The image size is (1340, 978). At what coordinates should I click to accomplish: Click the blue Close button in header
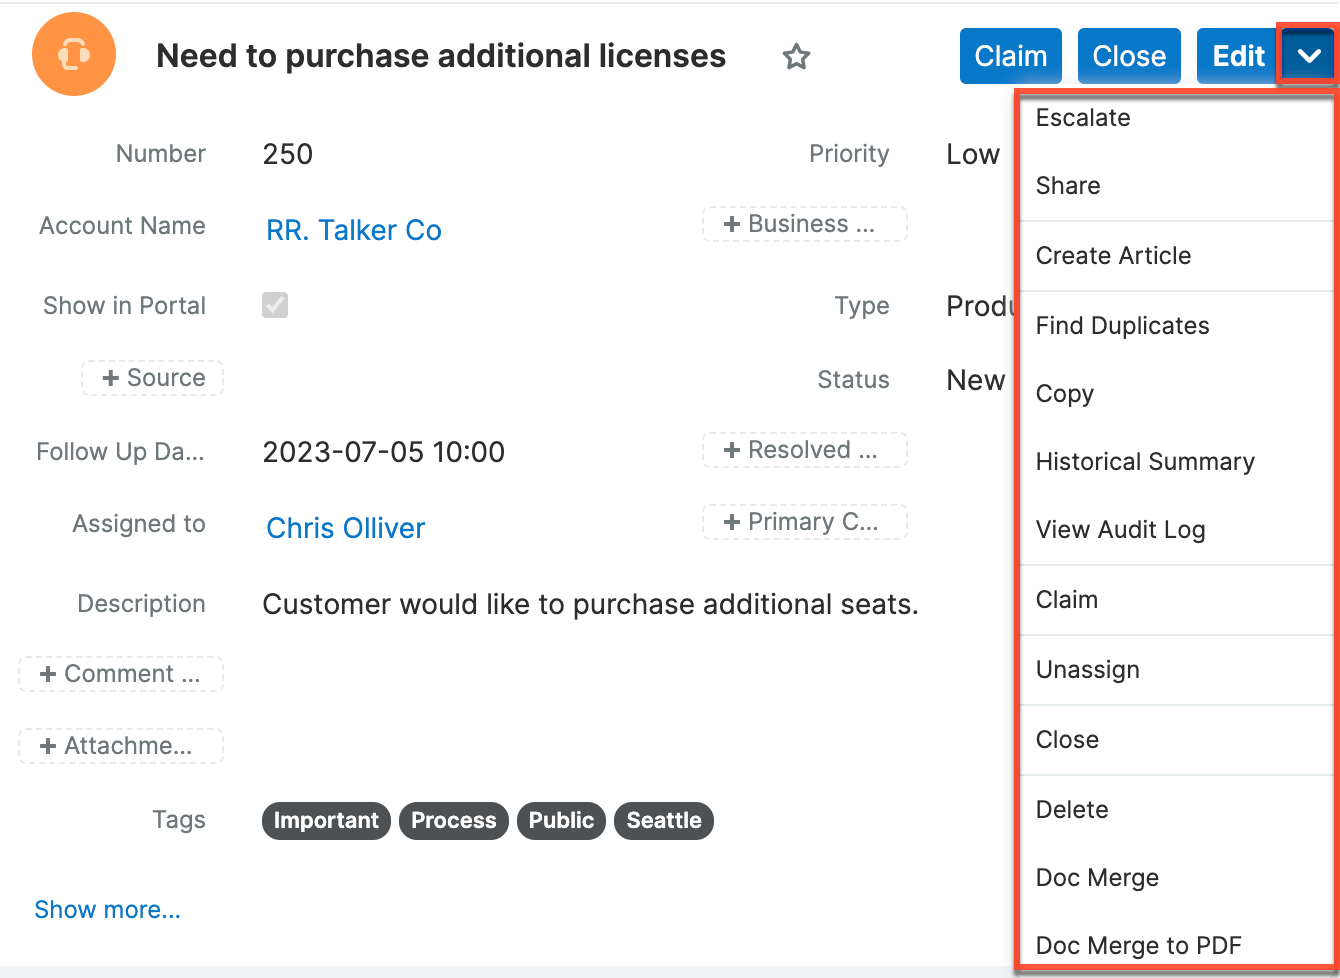coord(1129,56)
